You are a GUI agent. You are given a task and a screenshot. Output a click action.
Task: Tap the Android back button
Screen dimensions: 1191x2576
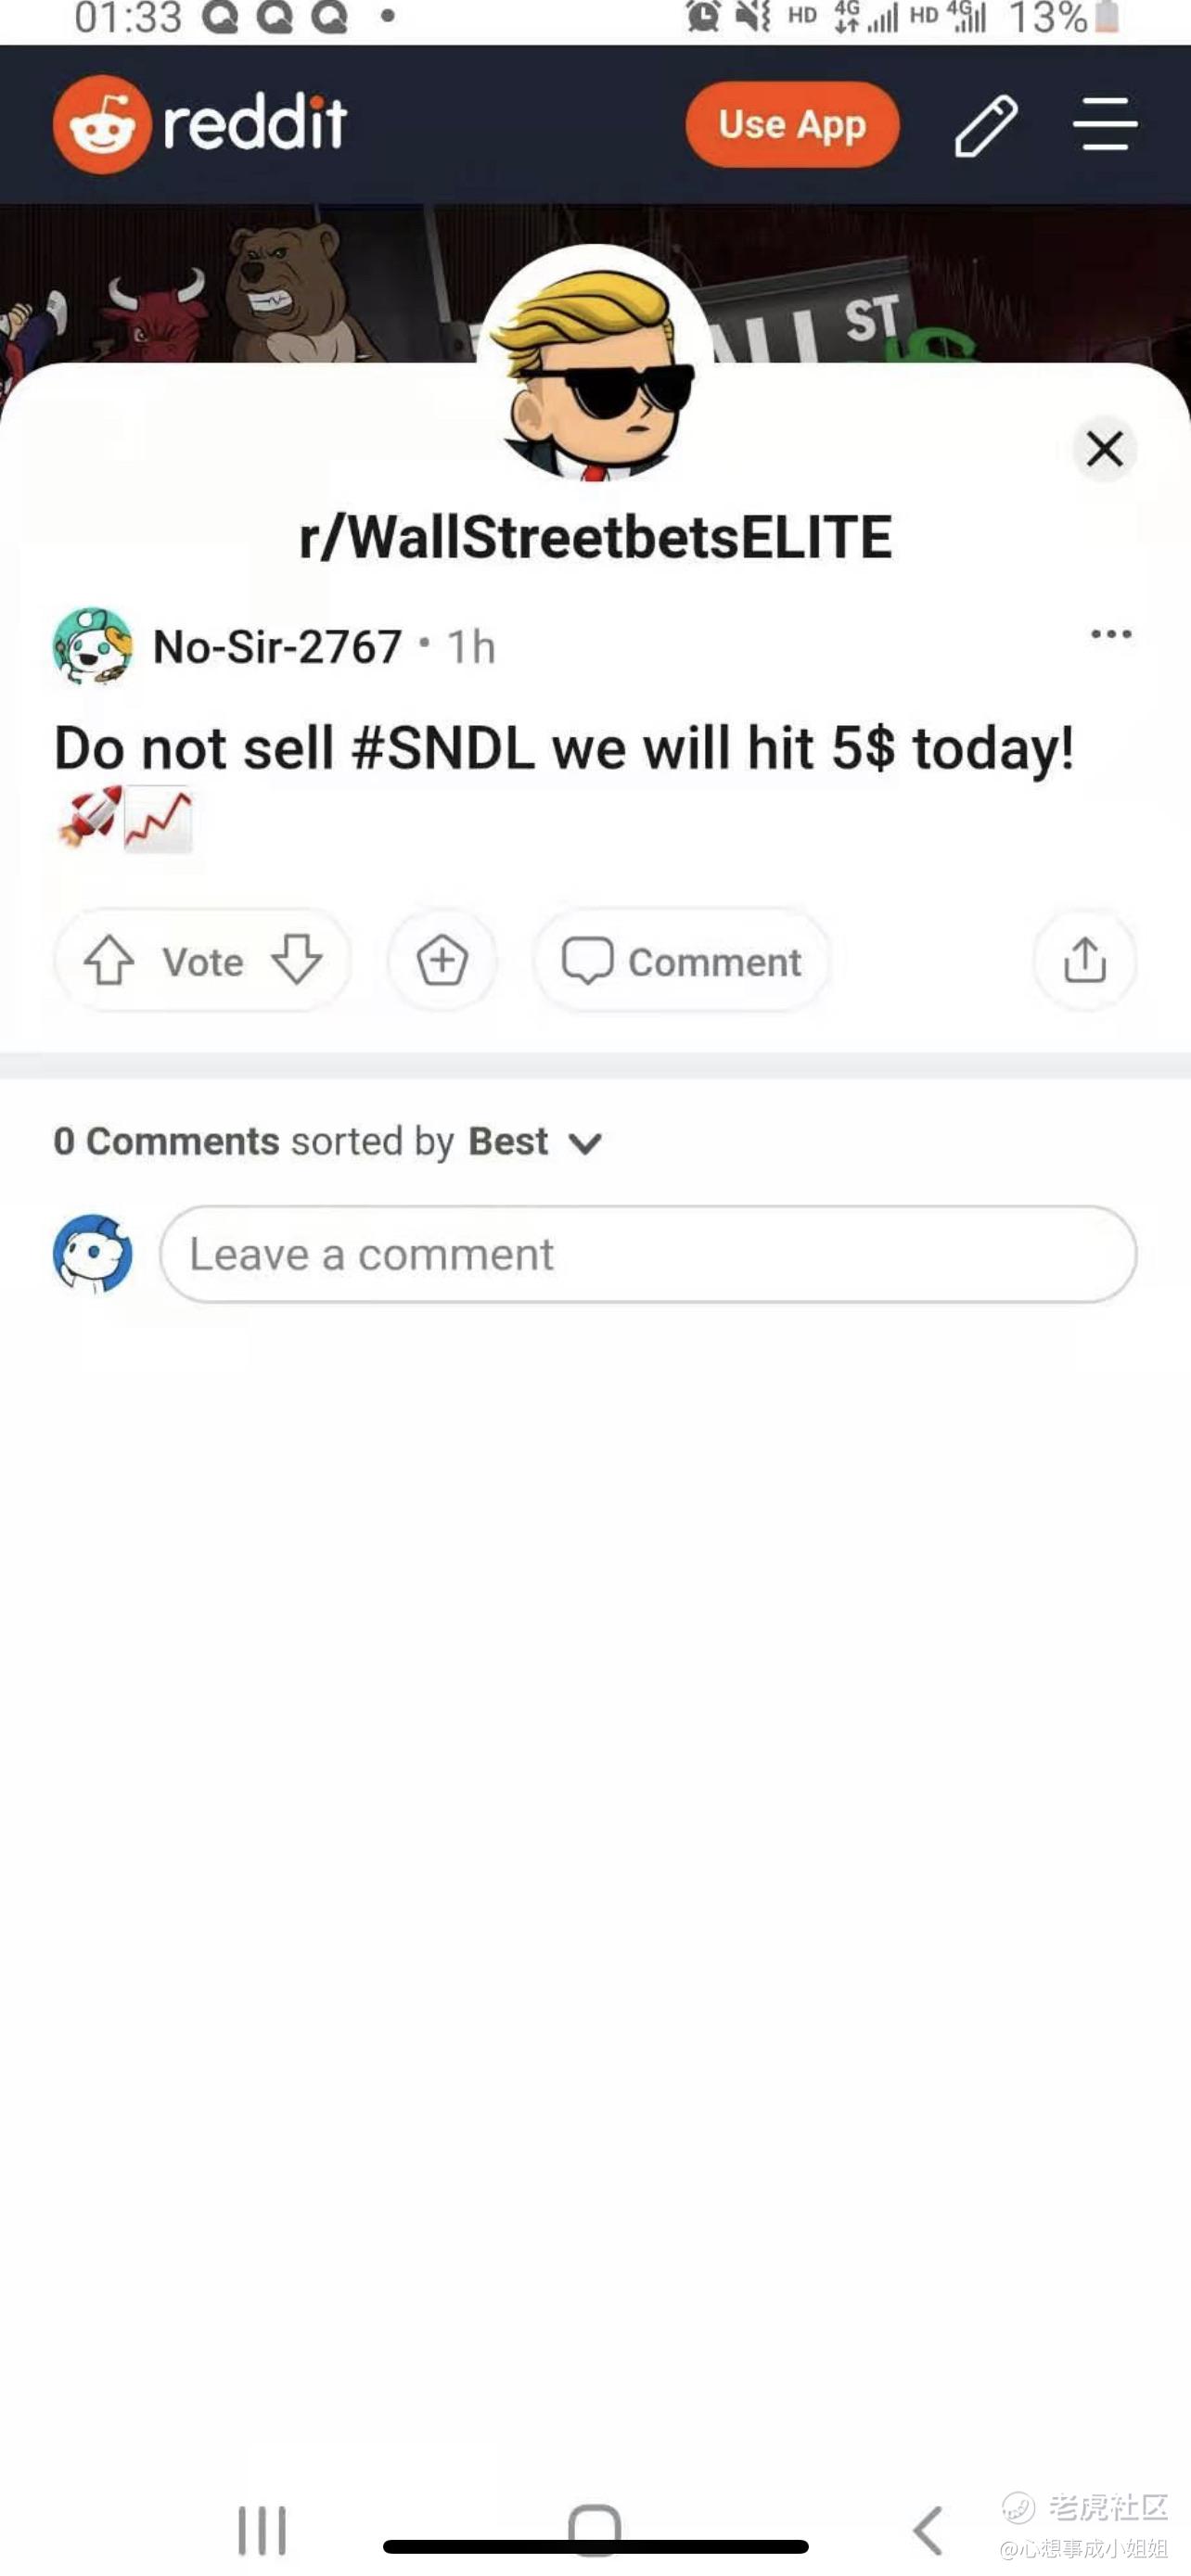pos(928,2531)
